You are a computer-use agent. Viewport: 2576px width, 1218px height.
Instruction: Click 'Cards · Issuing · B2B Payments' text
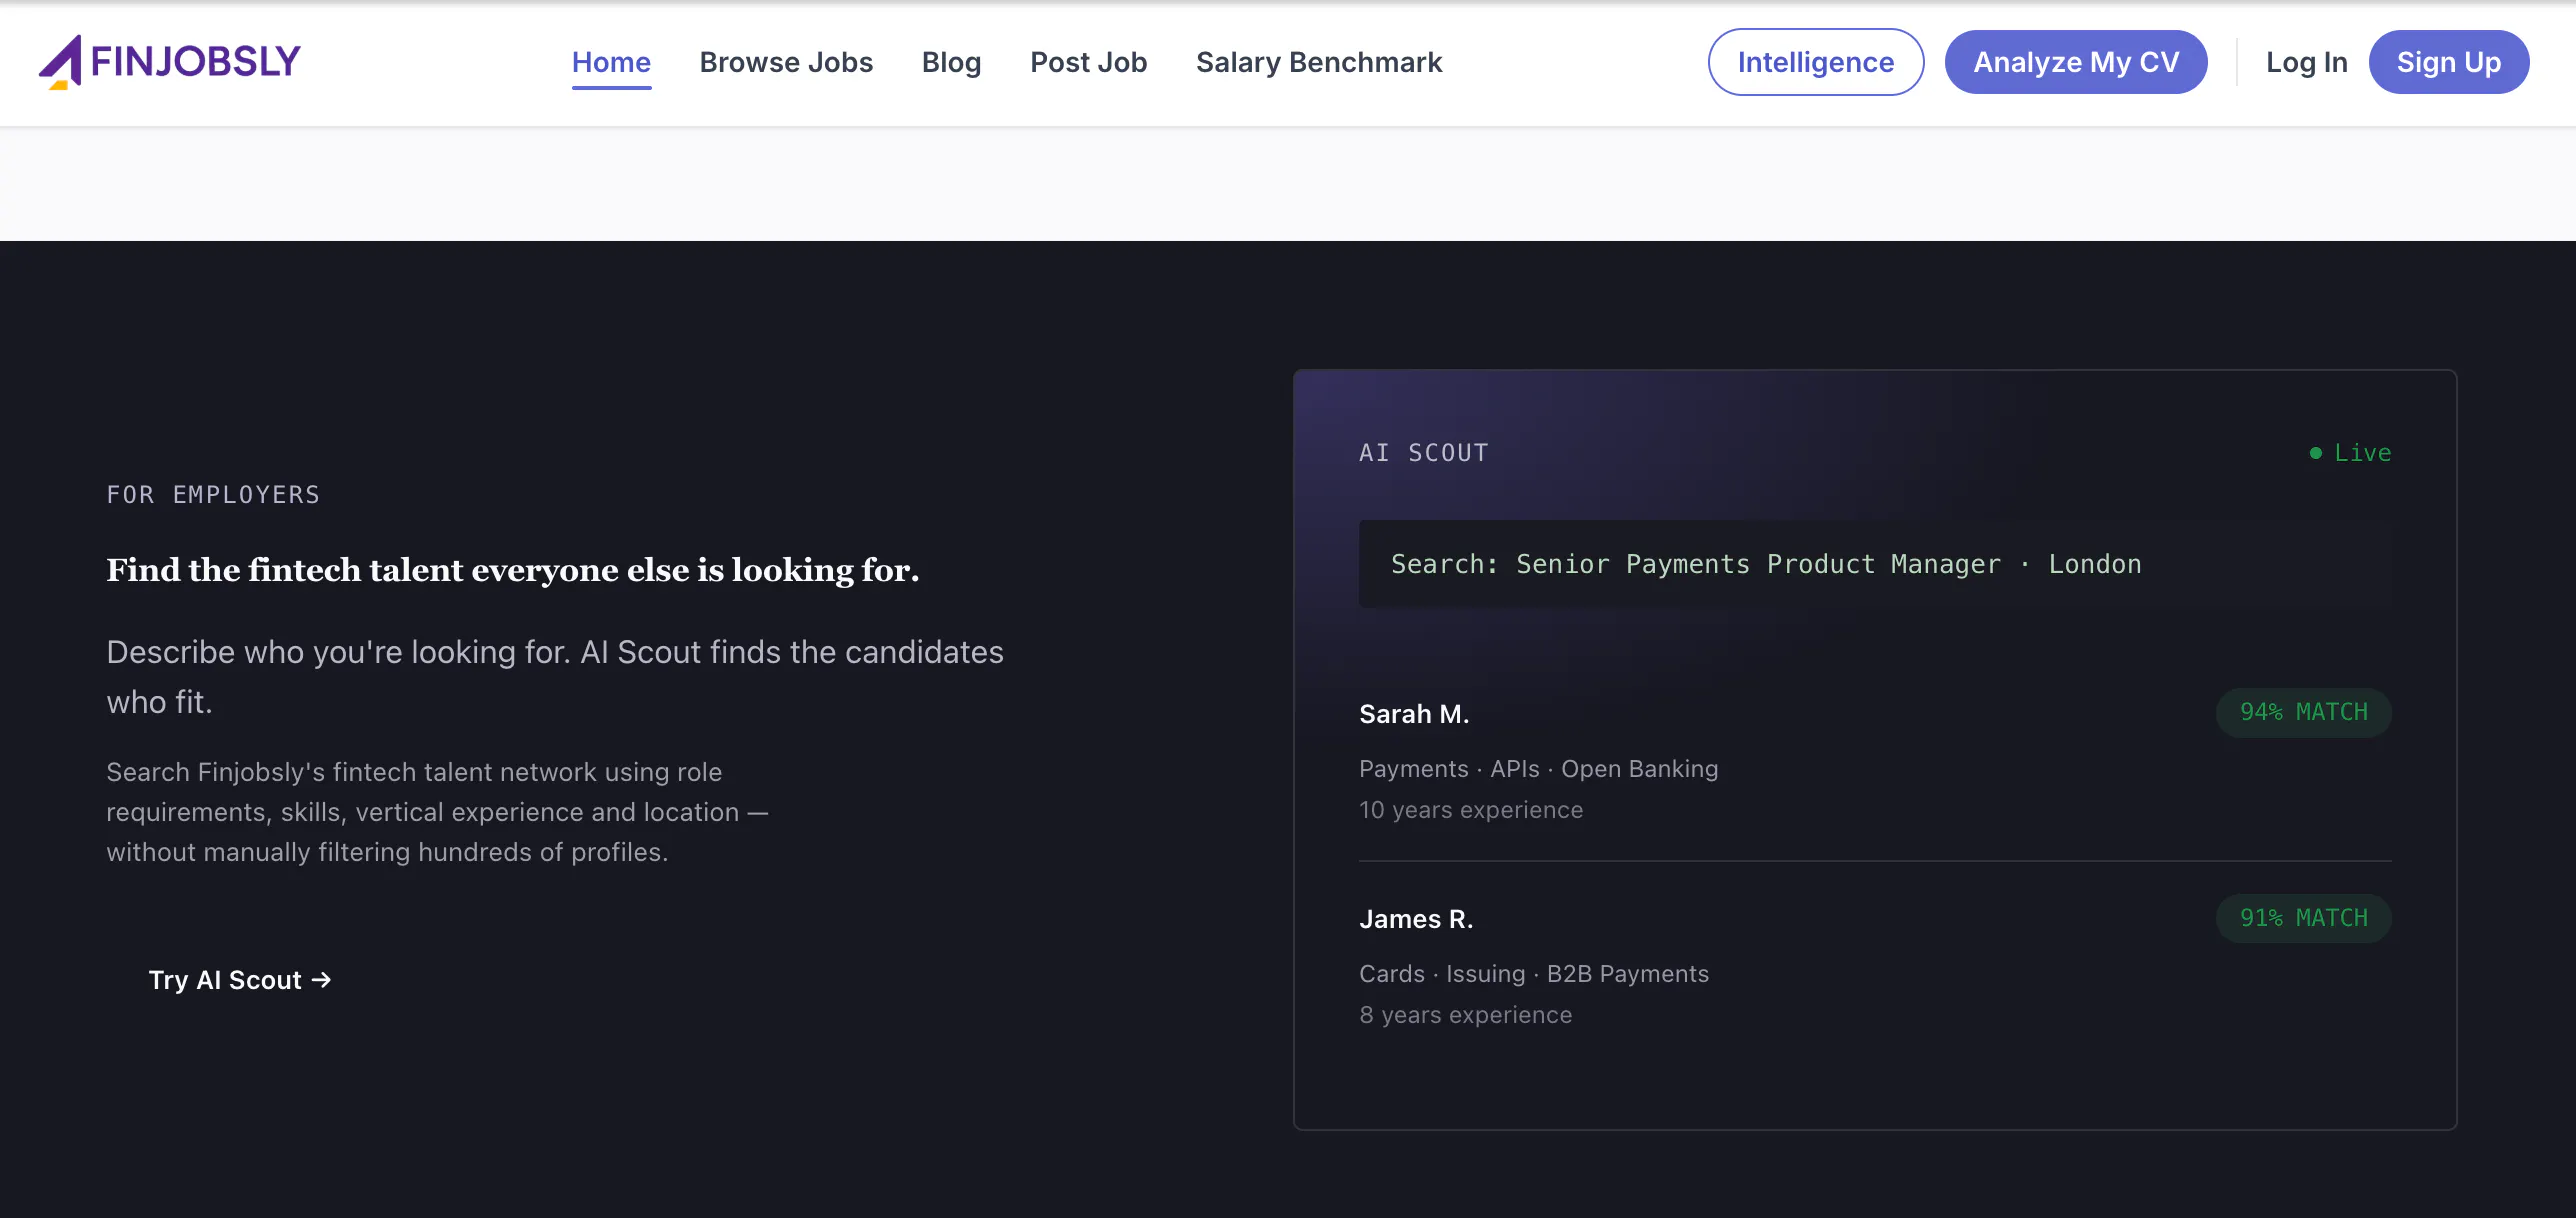coord(1533,974)
